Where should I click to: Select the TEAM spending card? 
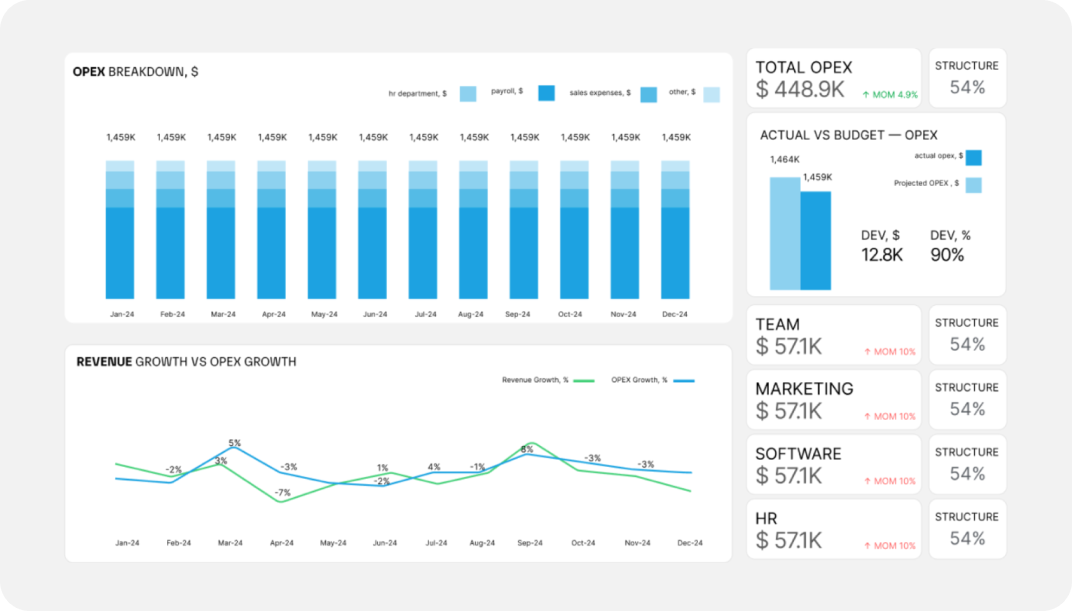point(833,334)
